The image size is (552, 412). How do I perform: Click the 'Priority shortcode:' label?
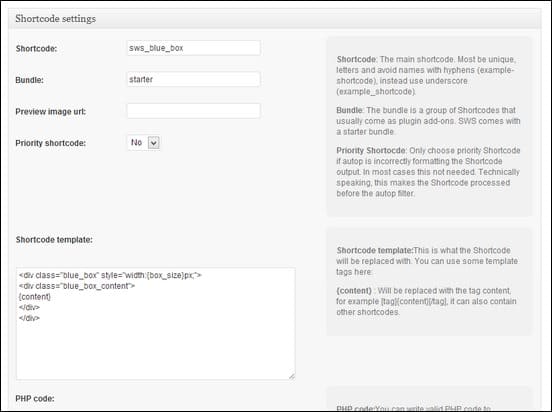coord(51,143)
